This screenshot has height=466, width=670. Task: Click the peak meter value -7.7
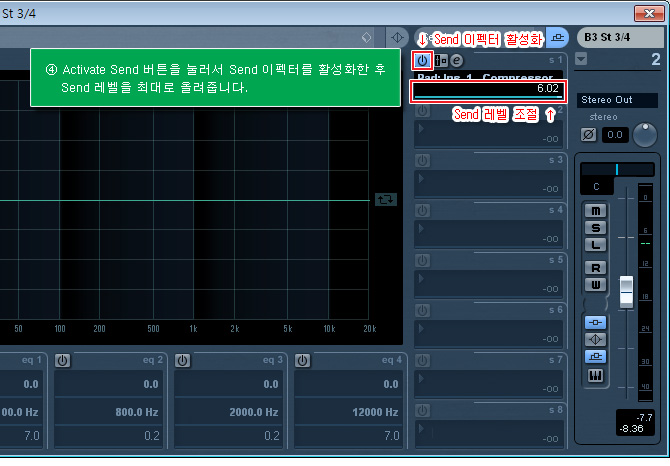pos(644,417)
